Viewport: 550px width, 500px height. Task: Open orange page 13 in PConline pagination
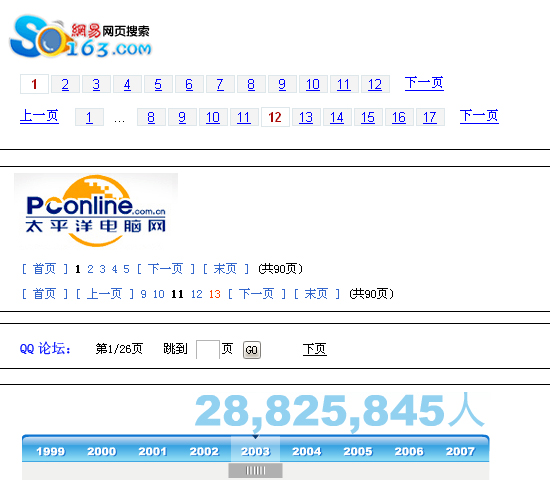tap(215, 294)
